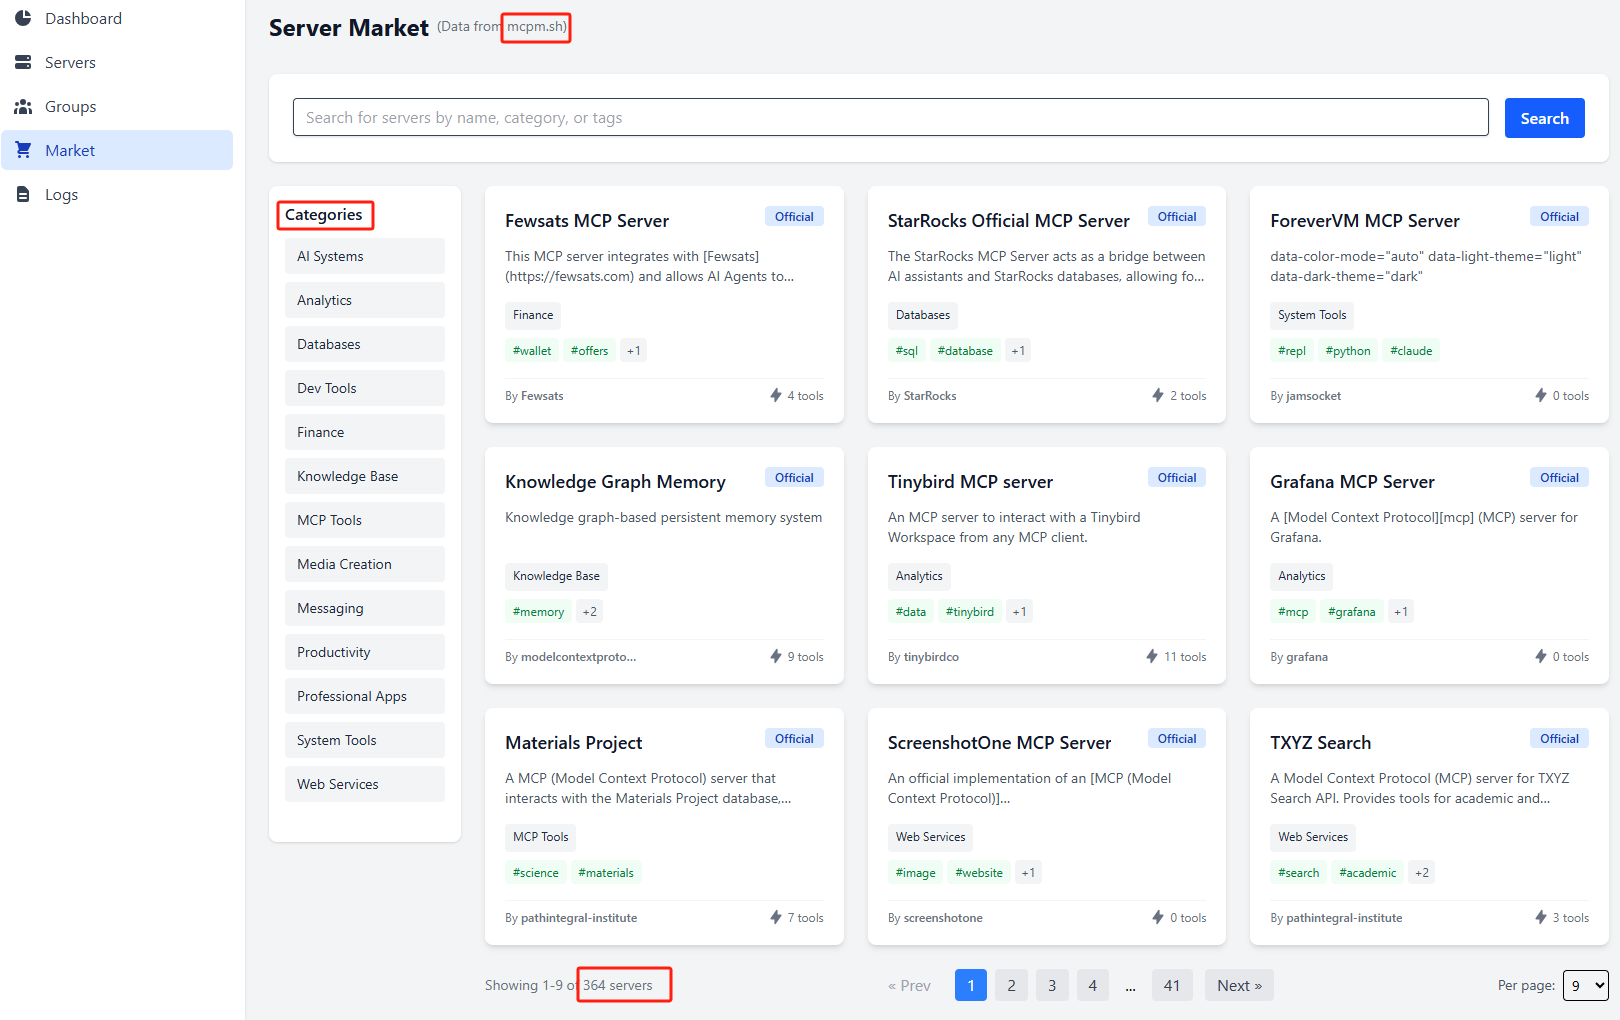This screenshot has height=1020, width=1620.
Task: Select the Messaging category
Action: [365, 608]
